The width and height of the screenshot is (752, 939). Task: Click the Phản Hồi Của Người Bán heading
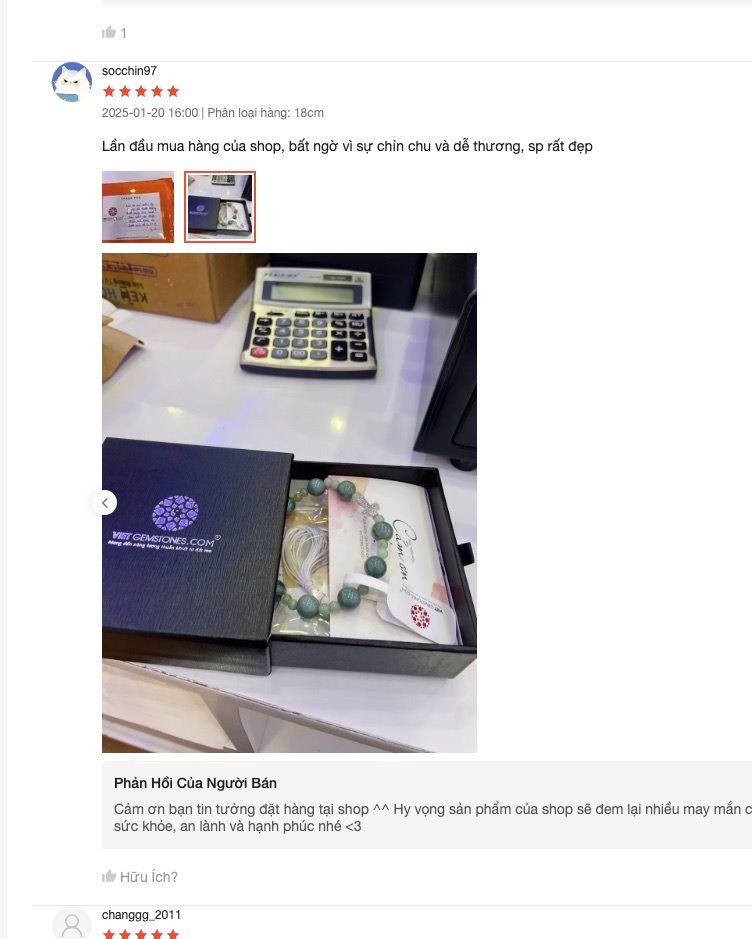pos(195,783)
